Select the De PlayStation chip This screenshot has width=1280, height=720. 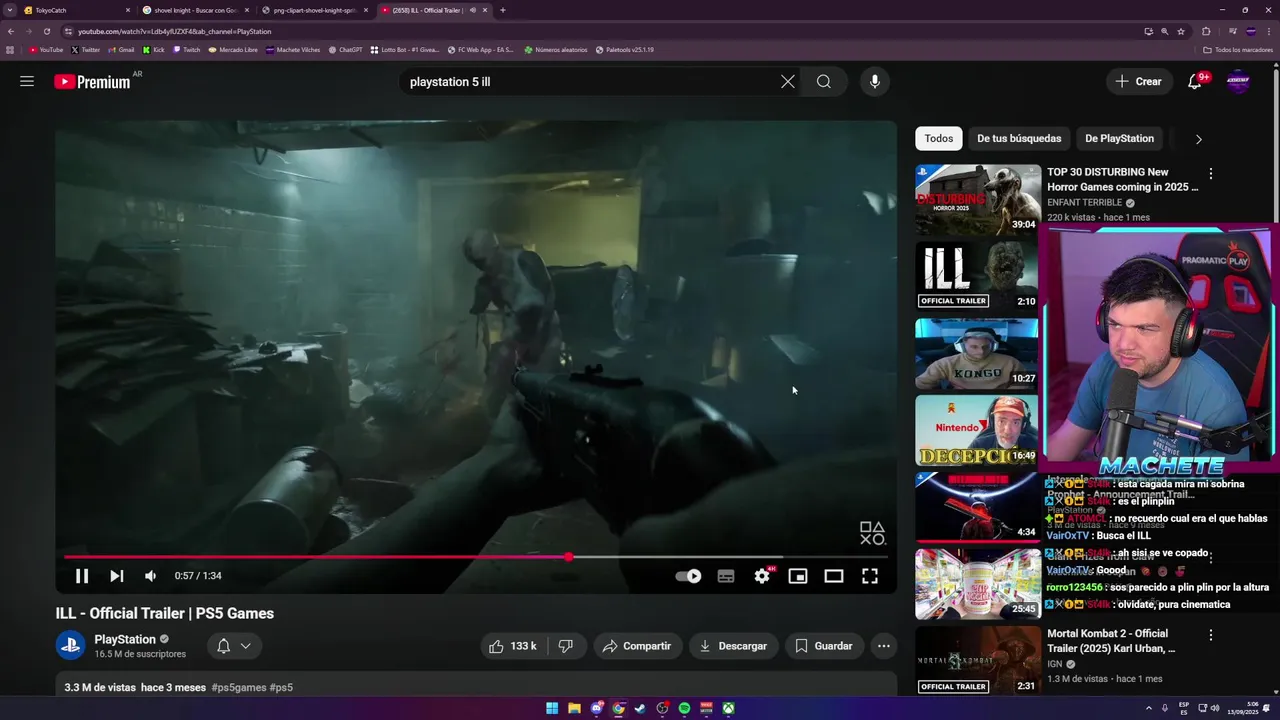coord(1119,138)
